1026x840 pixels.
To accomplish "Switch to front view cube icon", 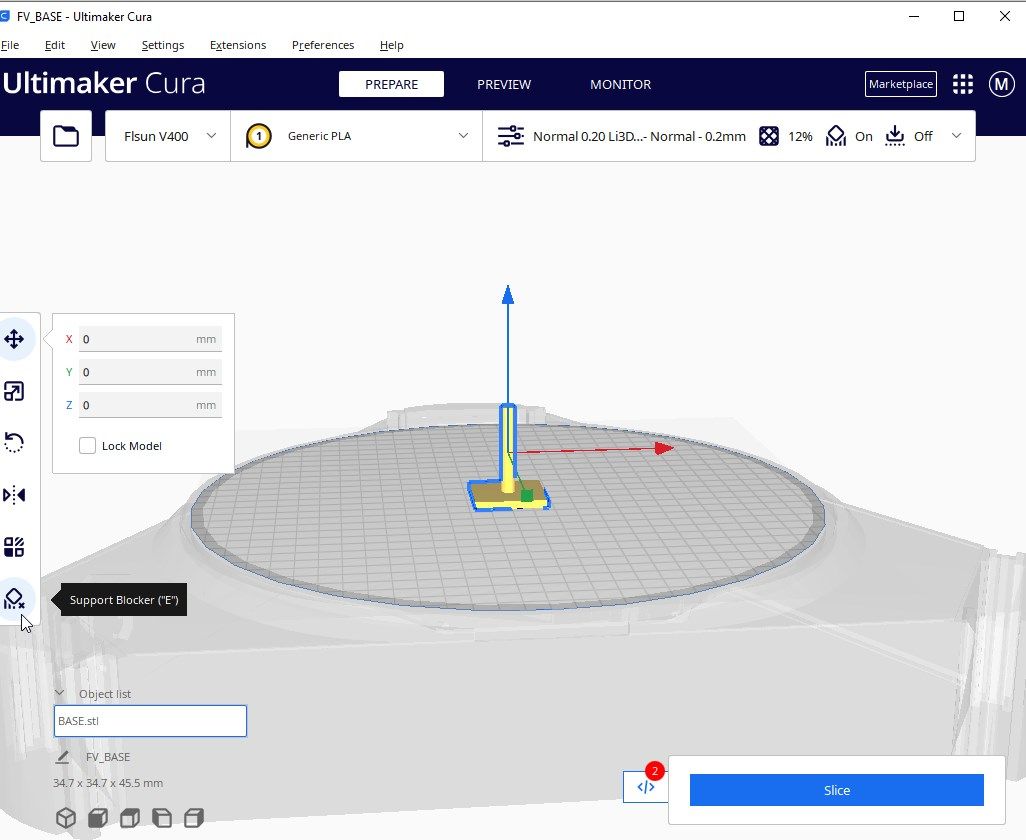I will pyautogui.click(x=98, y=818).
